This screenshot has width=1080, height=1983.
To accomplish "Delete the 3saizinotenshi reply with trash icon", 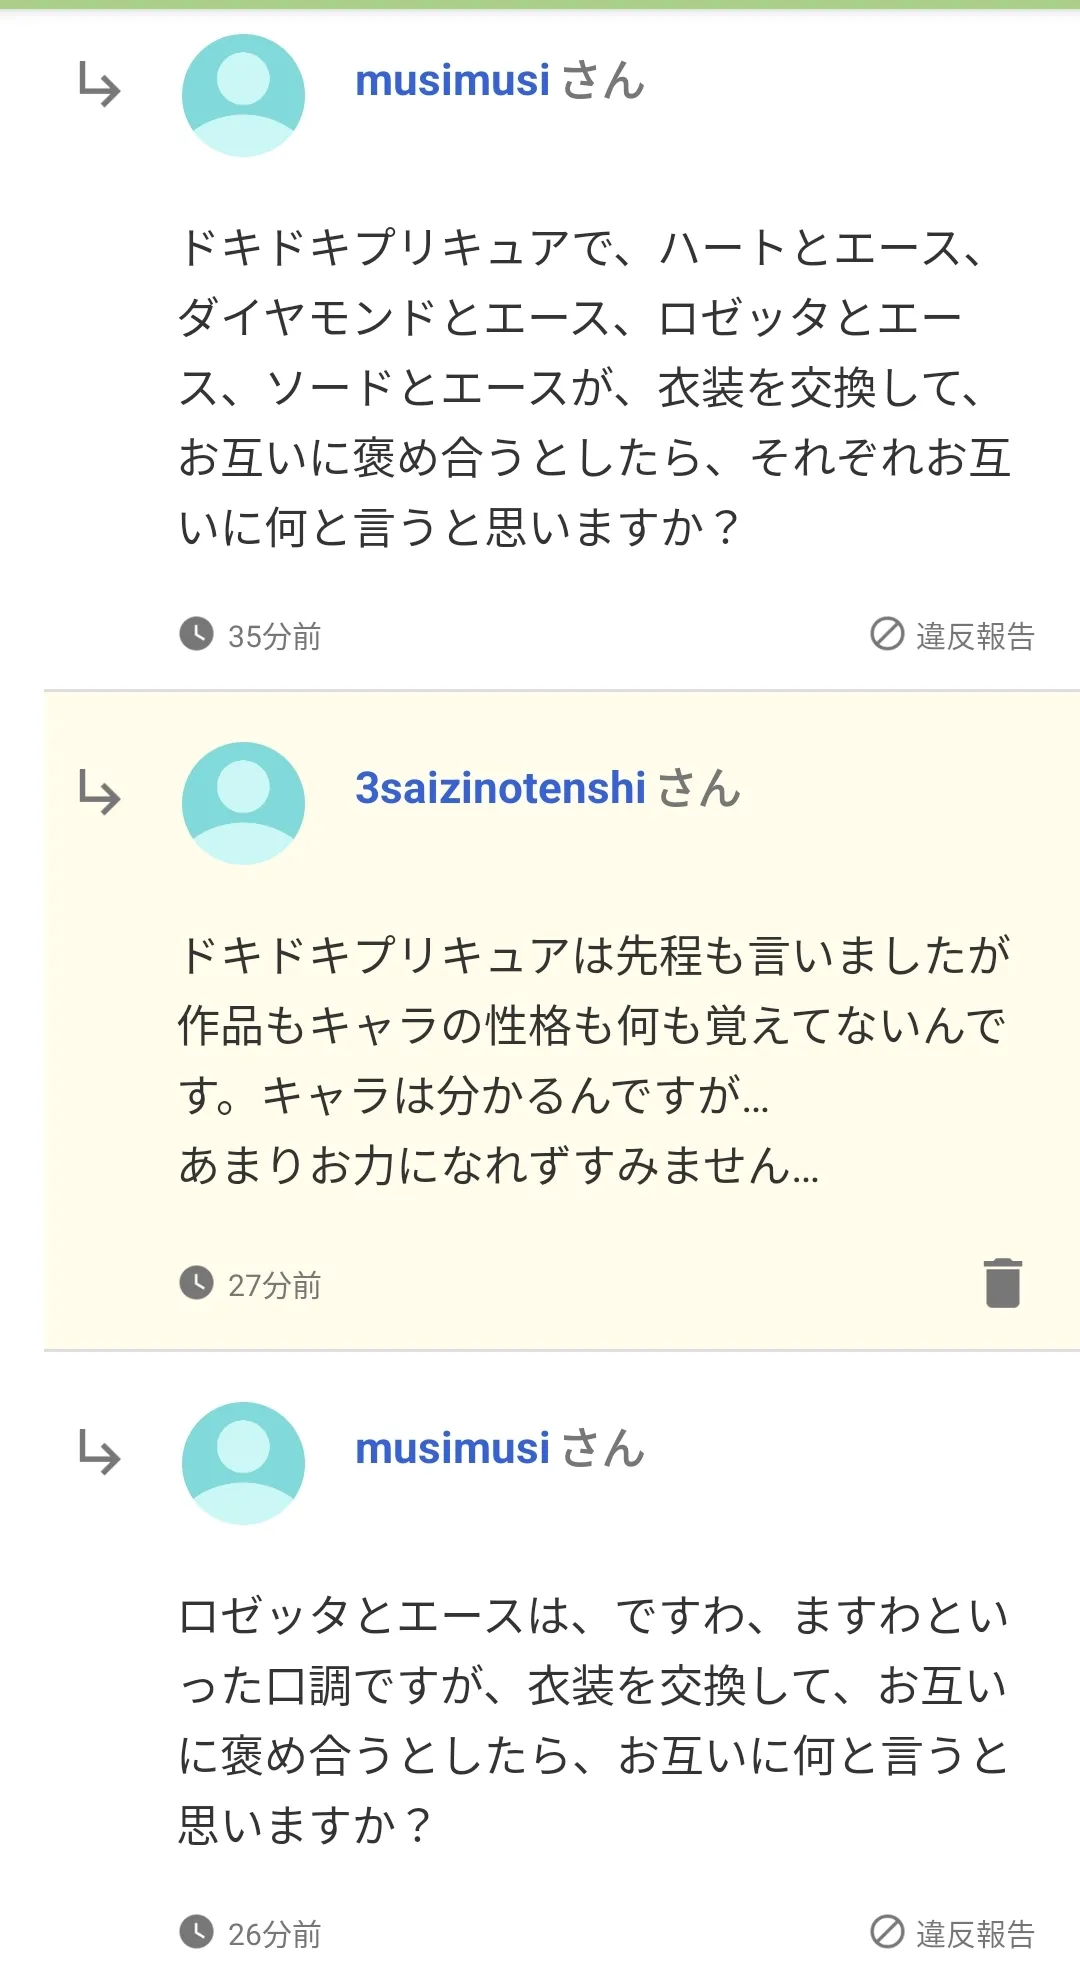I will pos(1002,1283).
